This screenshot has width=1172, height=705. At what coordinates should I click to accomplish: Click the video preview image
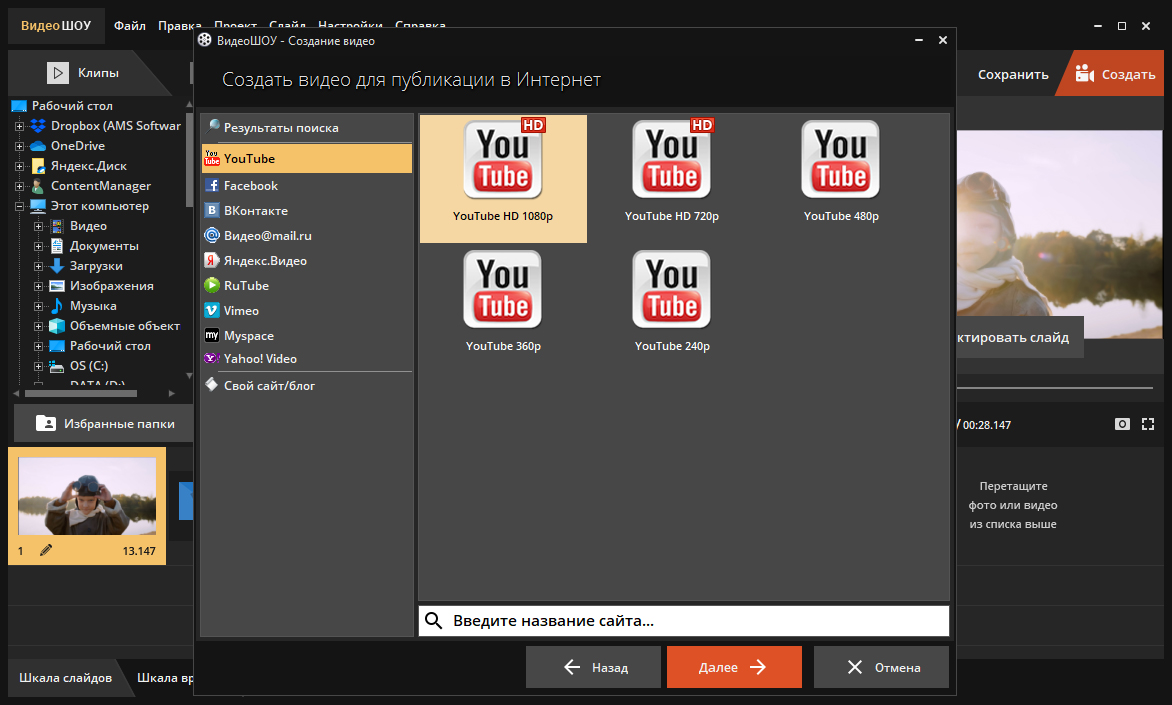pyautogui.click(x=1059, y=234)
